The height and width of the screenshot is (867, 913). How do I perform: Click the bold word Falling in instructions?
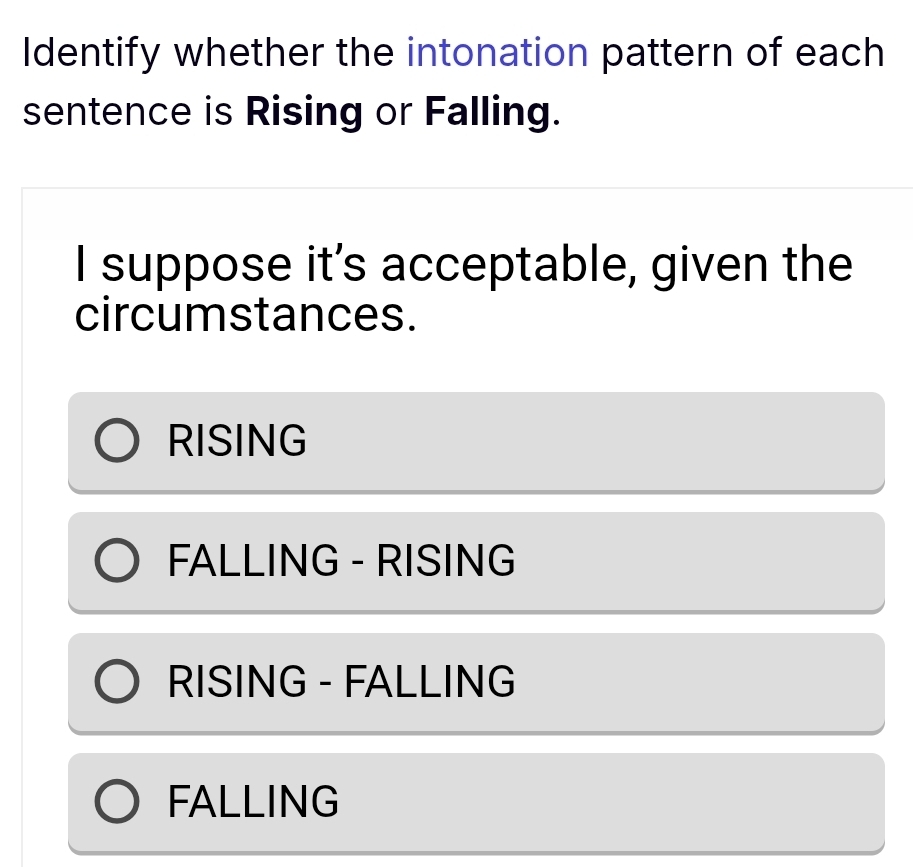(x=487, y=112)
